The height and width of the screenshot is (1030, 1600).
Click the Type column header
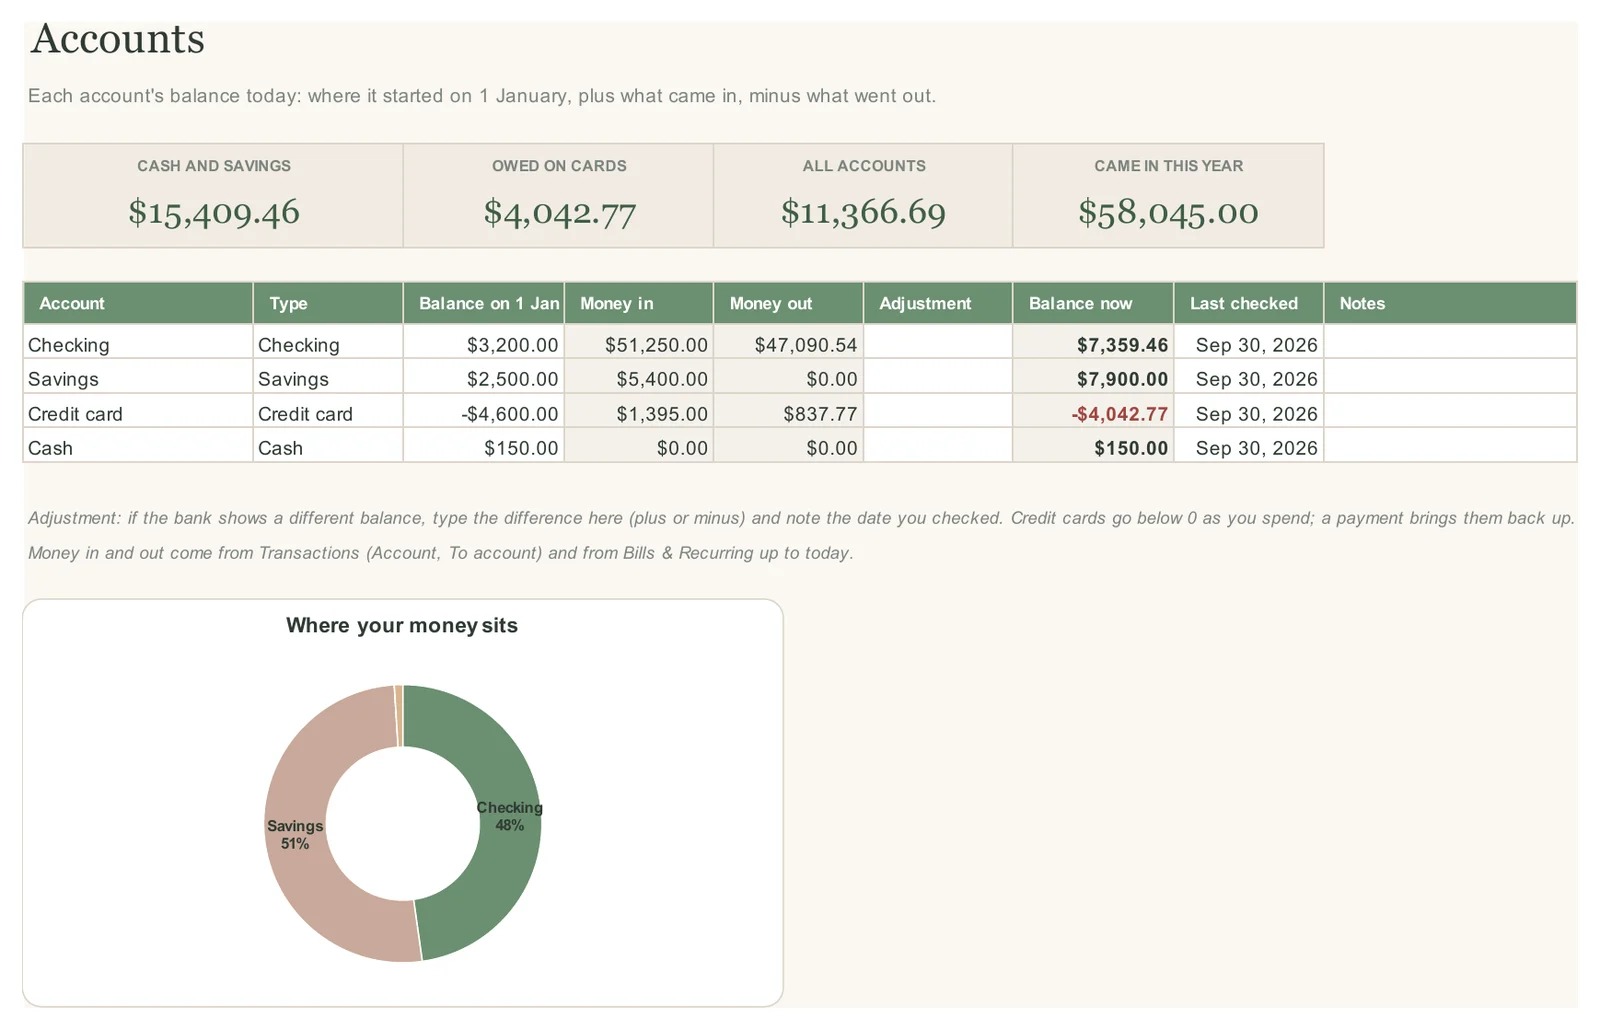pos(328,303)
